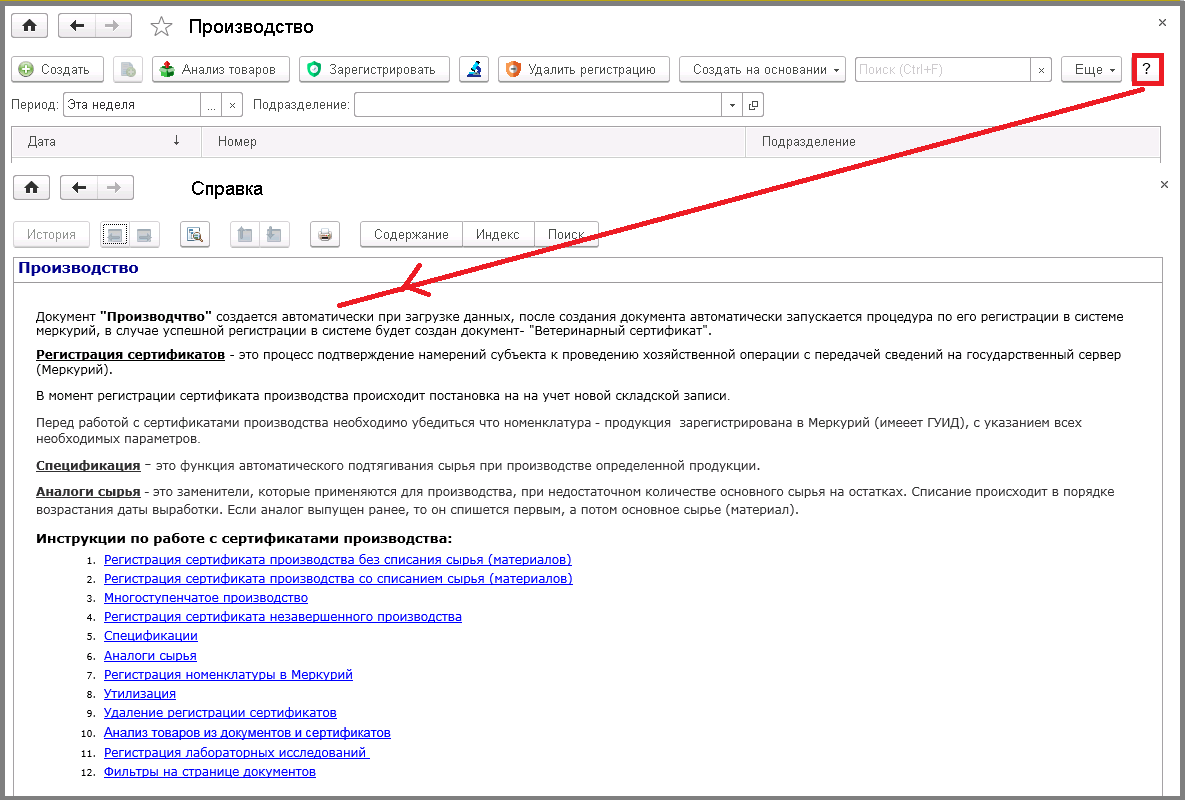Click the next topic down-arrow icon in Справка
This screenshot has height=800, width=1185.
pos(274,235)
